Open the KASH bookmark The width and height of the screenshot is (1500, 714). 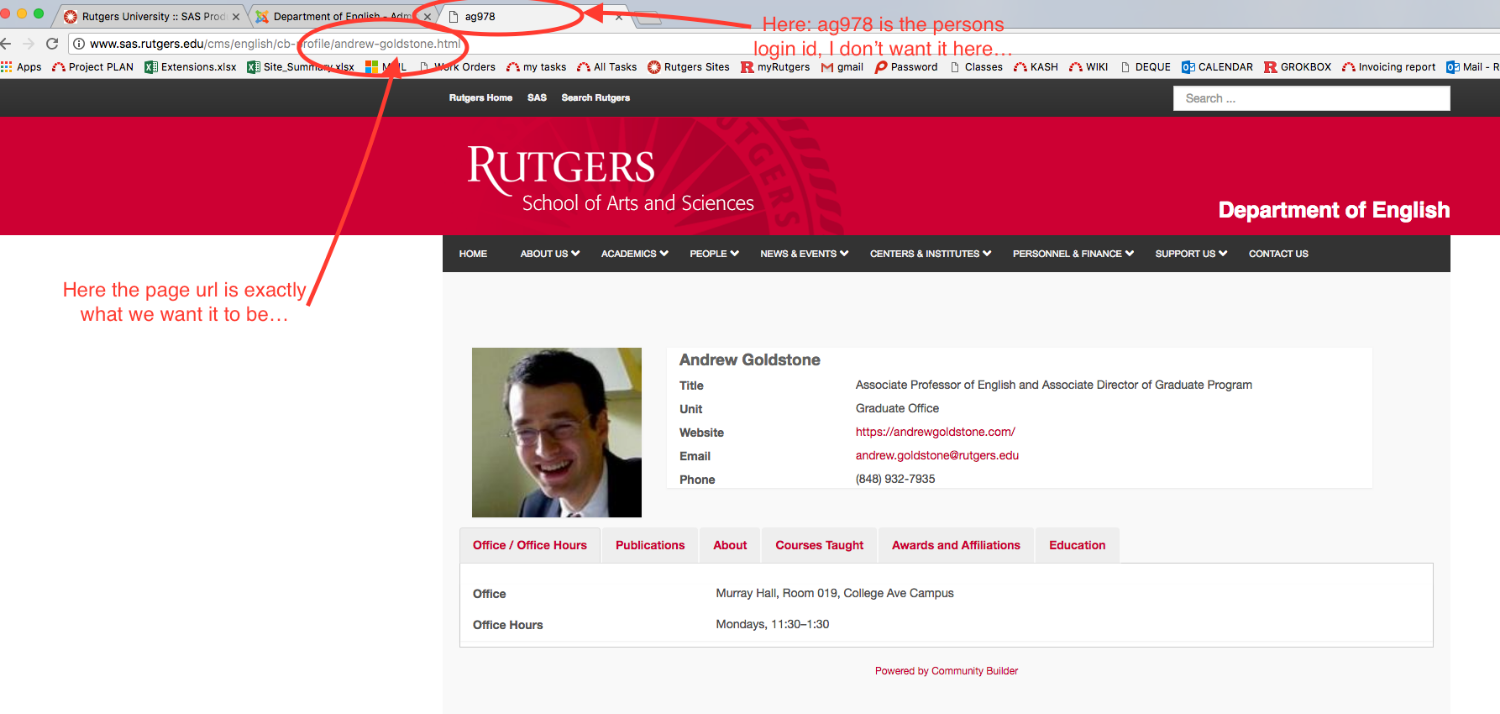tap(1036, 67)
